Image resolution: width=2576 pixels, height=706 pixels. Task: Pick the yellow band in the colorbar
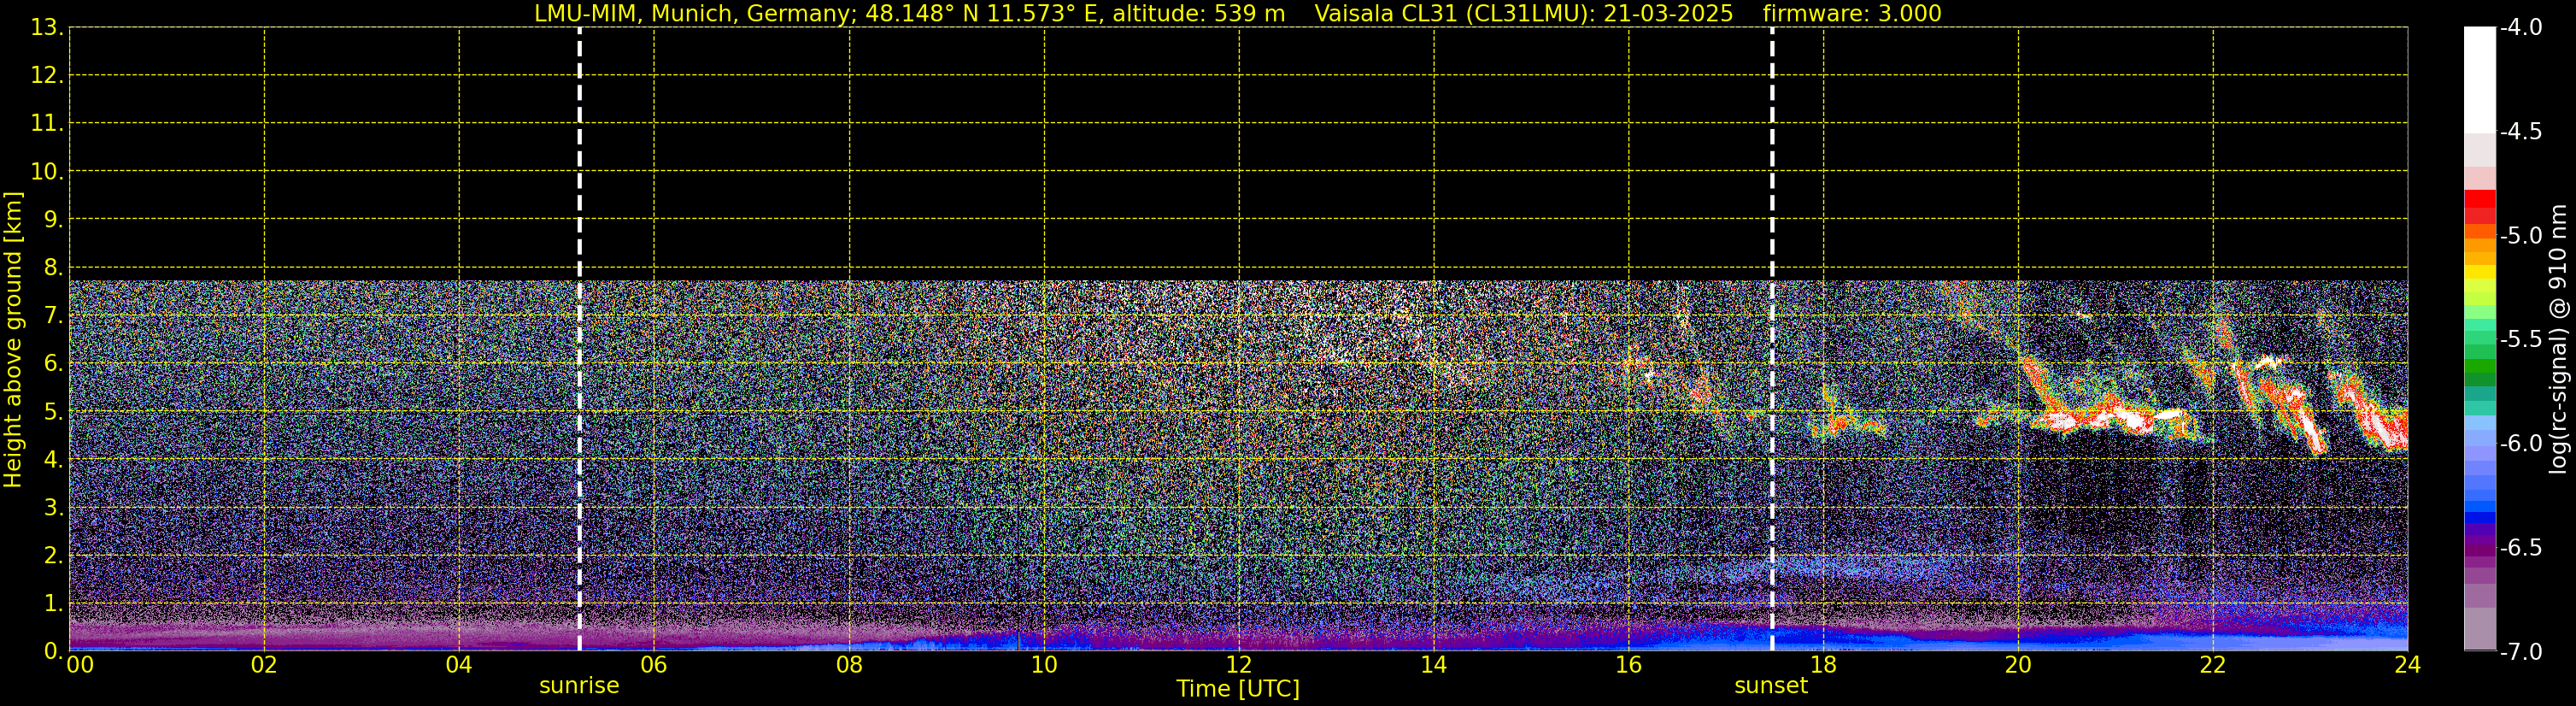point(2480,272)
